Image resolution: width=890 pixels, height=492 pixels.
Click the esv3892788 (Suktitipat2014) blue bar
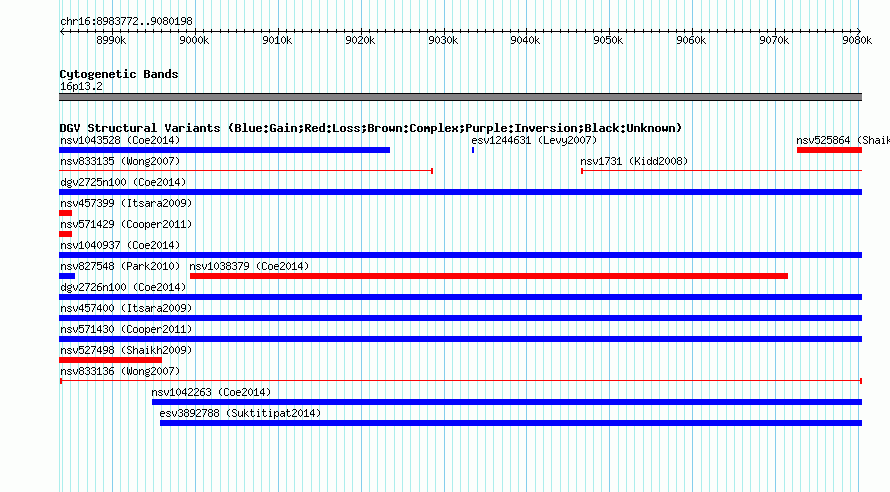(x=511, y=423)
